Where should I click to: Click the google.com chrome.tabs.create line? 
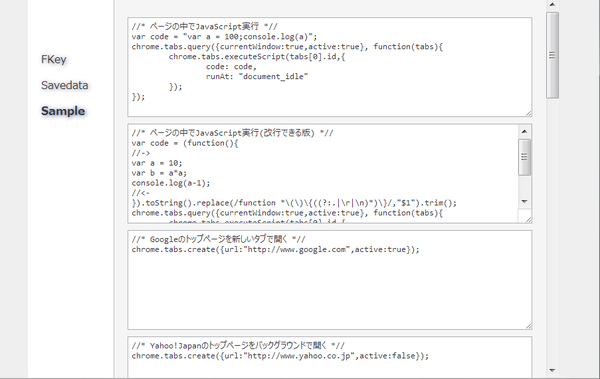click(x=276, y=250)
